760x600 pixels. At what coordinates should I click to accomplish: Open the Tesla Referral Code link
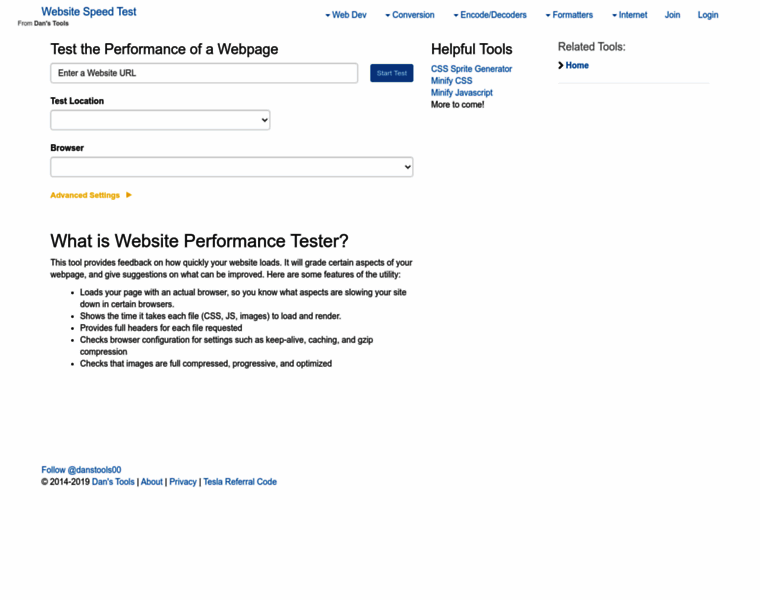[240, 482]
